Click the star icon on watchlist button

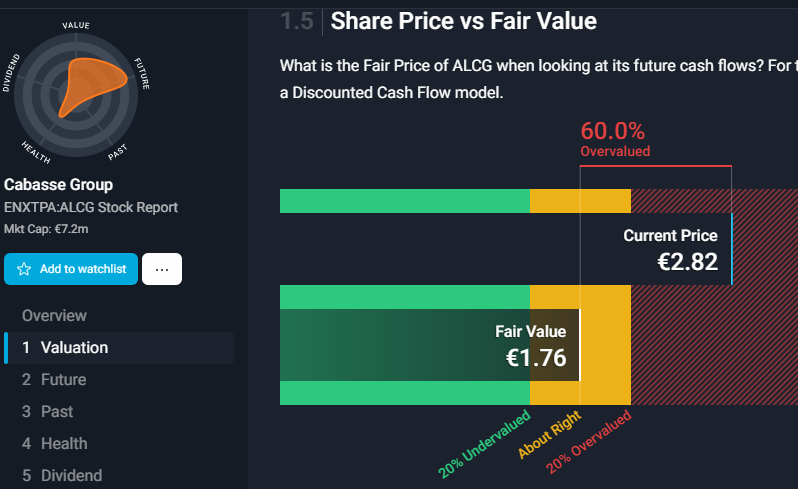24,269
